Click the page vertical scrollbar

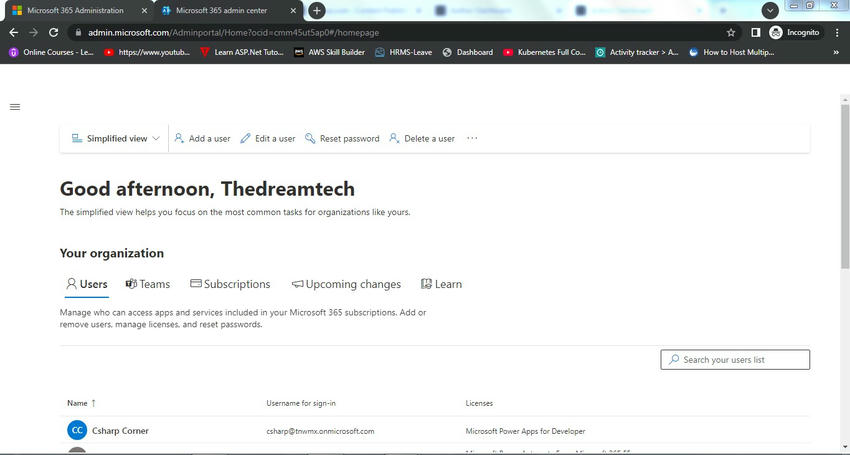[x=845, y=187]
